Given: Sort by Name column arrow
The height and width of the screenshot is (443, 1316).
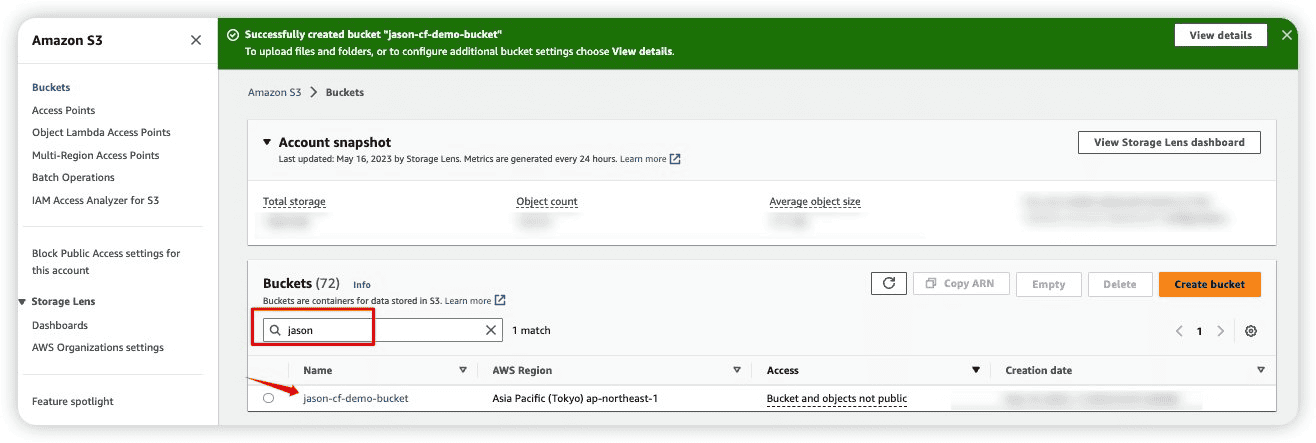Looking at the screenshot, I should pyautogui.click(x=462, y=370).
